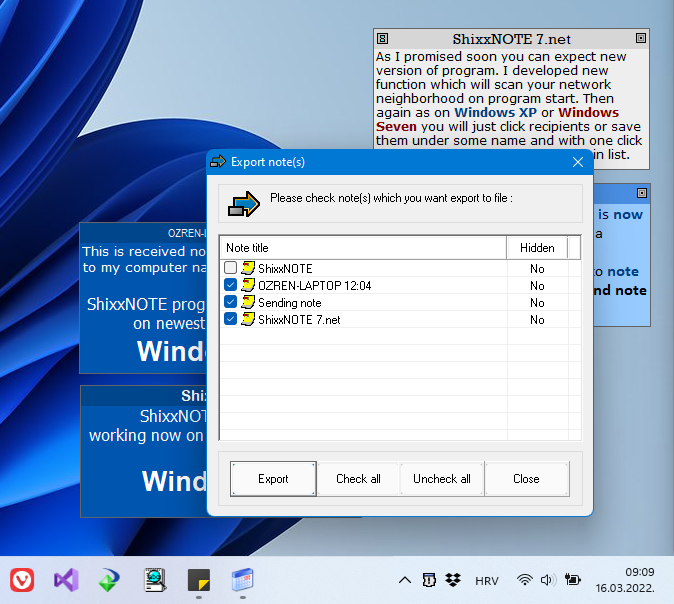Open volume speaker tray icon
The image size is (674, 604).
point(548,580)
